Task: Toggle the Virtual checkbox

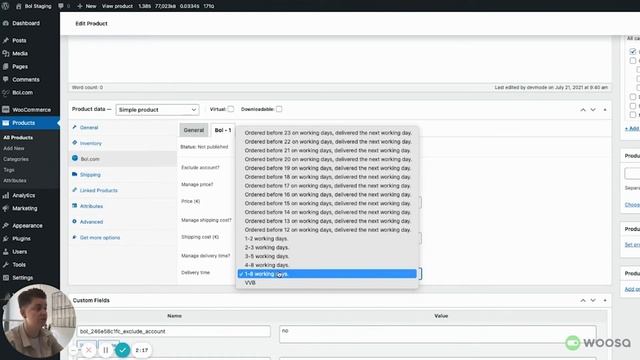Action: click(x=231, y=109)
